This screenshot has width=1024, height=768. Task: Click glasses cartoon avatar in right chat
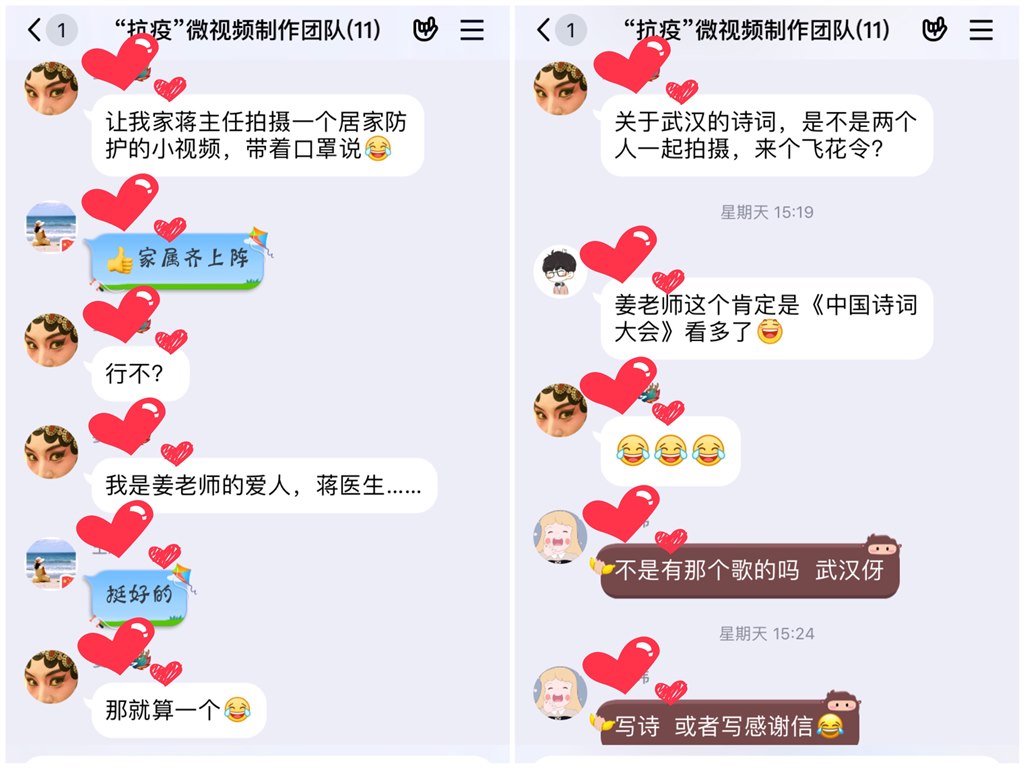560,271
